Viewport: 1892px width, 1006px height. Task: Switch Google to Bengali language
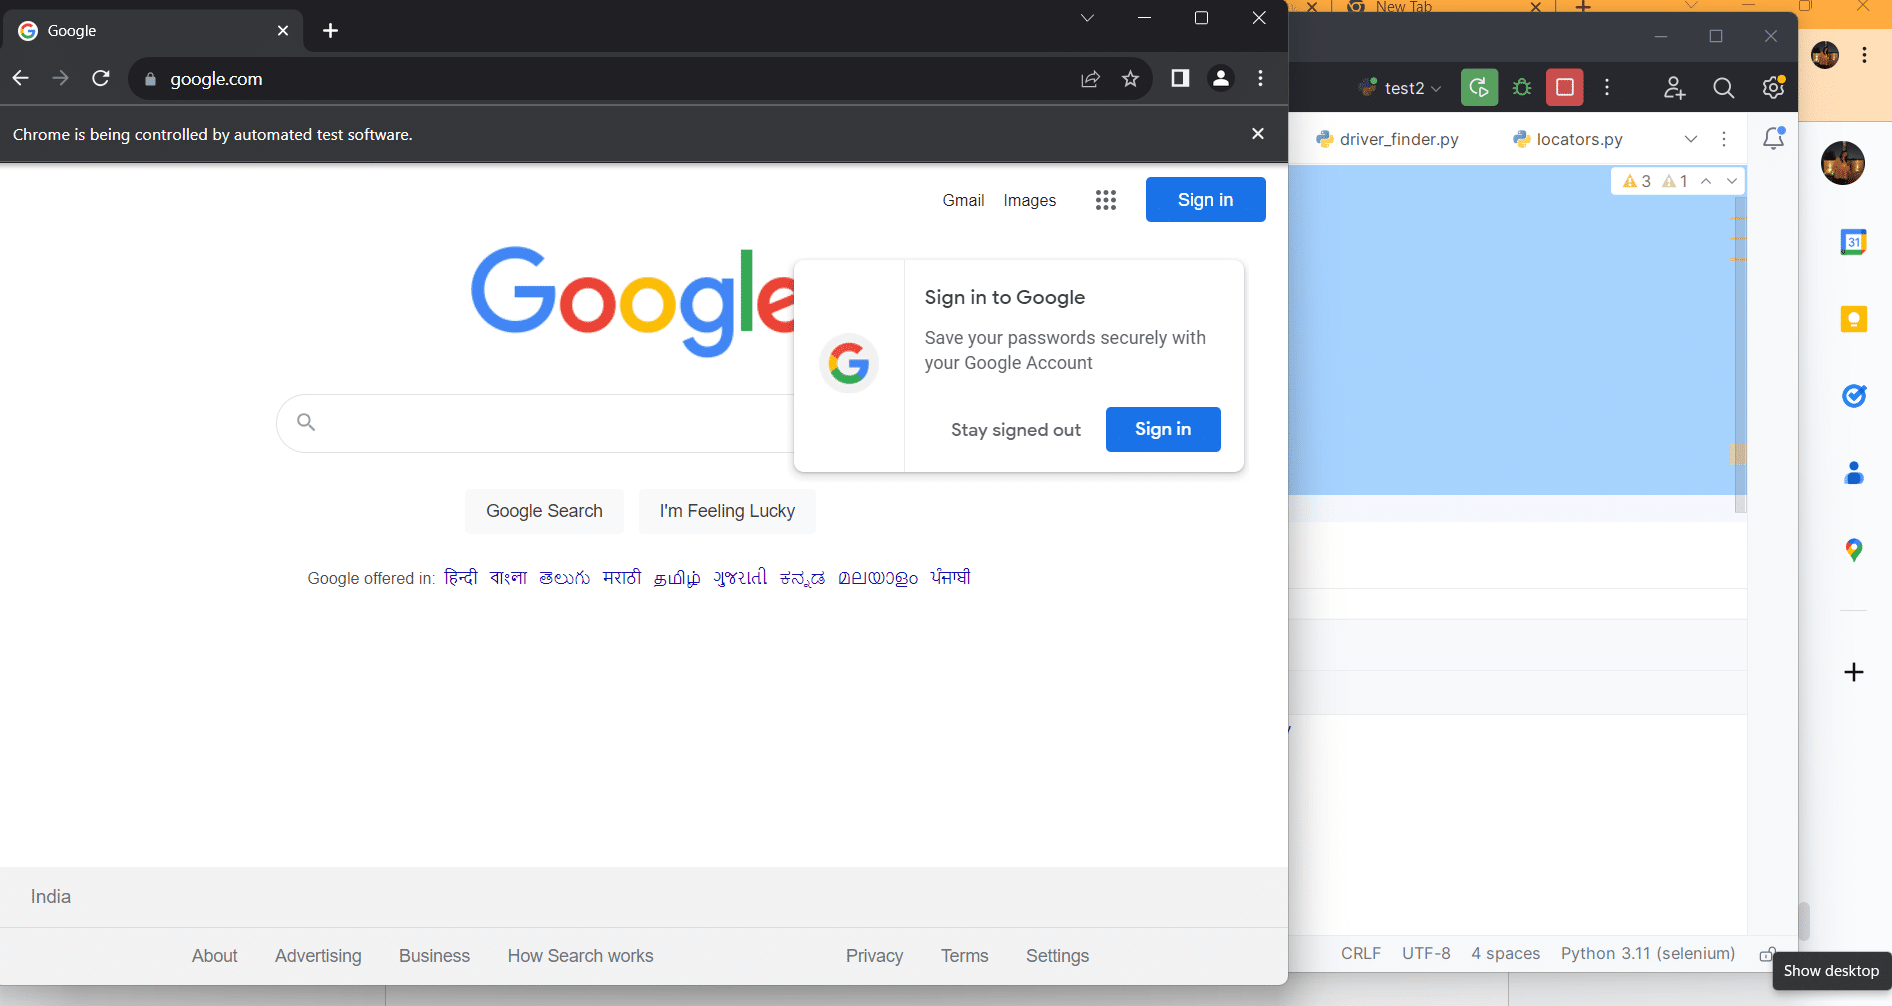coord(508,577)
